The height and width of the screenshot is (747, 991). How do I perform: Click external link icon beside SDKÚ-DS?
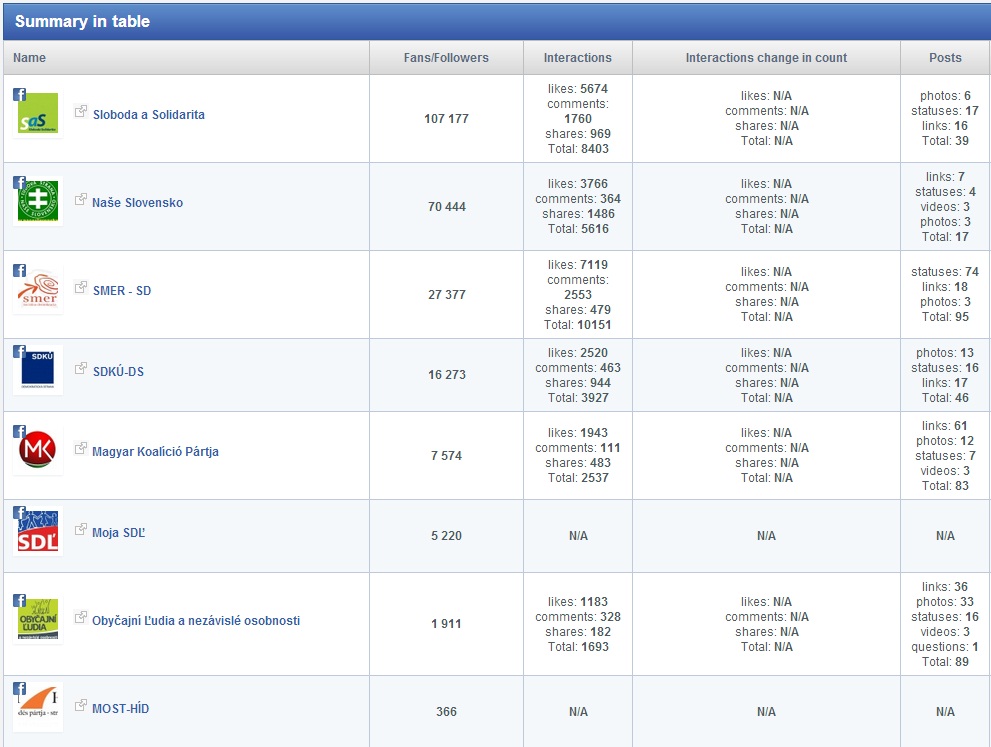tap(80, 368)
